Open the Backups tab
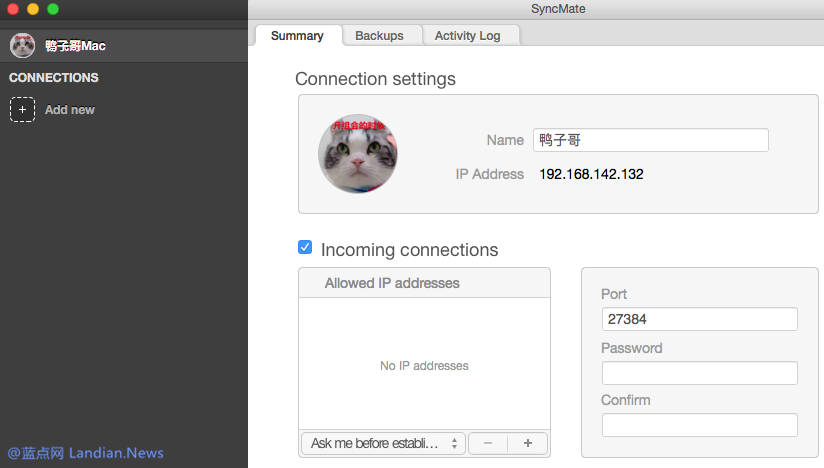This screenshot has height=468, width=824. (x=379, y=35)
